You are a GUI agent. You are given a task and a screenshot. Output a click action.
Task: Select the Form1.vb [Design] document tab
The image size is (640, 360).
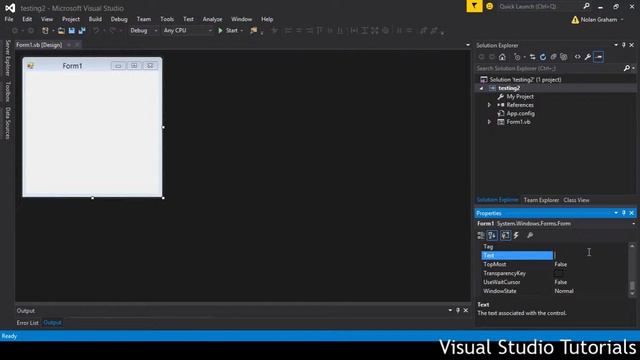[39, 45]
